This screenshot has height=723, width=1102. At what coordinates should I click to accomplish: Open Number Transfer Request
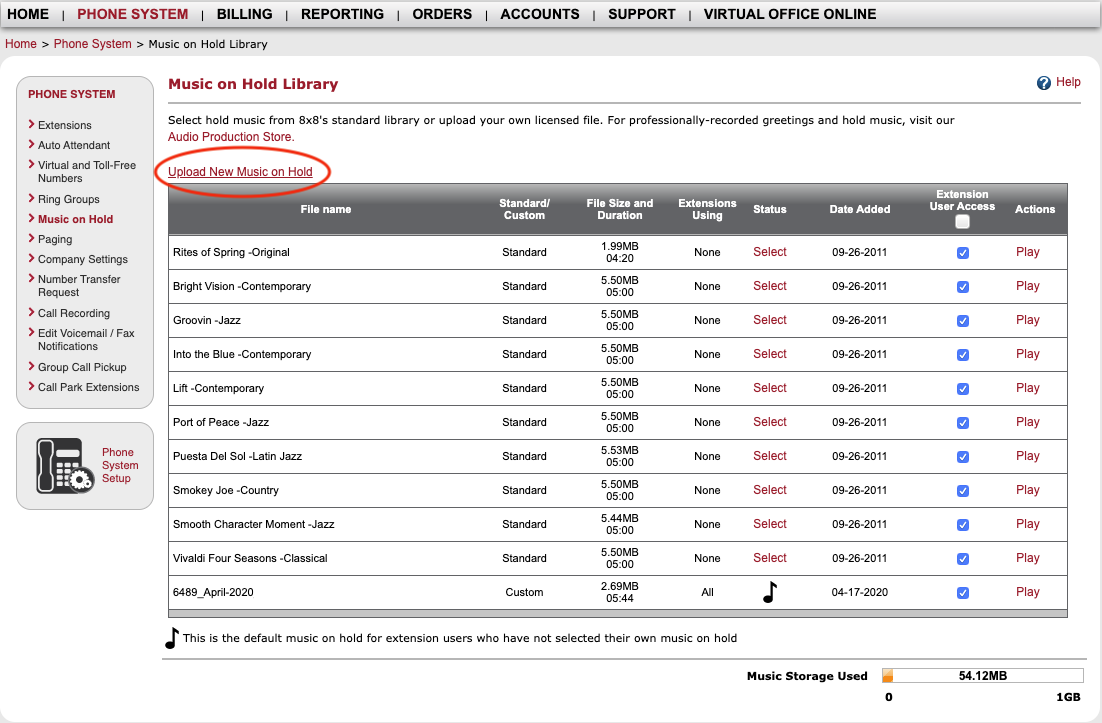tap(79, 285)
